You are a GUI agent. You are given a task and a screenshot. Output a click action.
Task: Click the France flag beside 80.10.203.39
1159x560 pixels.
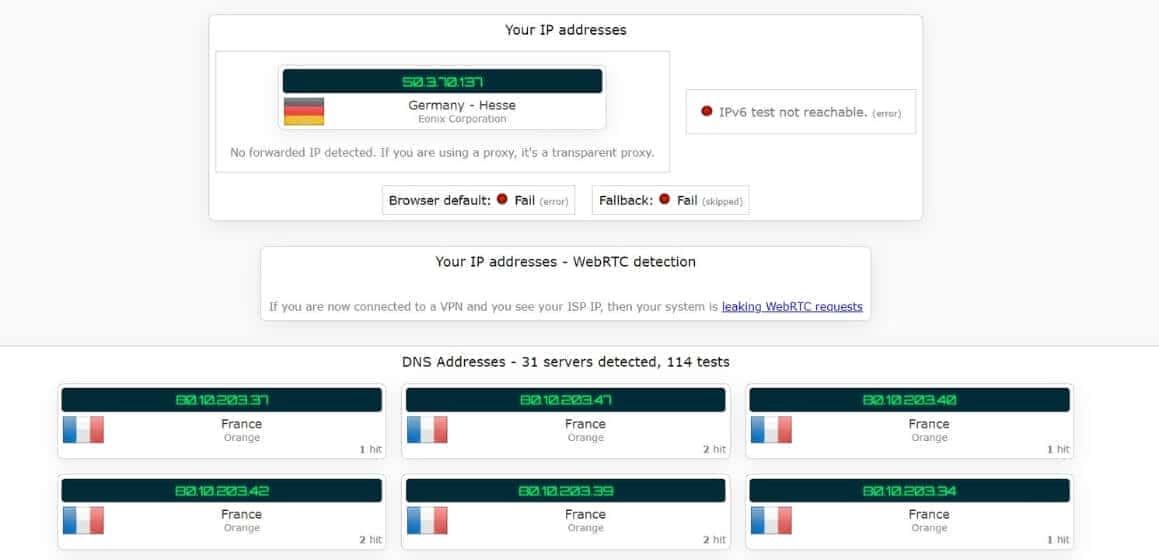click(x=427, y=520)
